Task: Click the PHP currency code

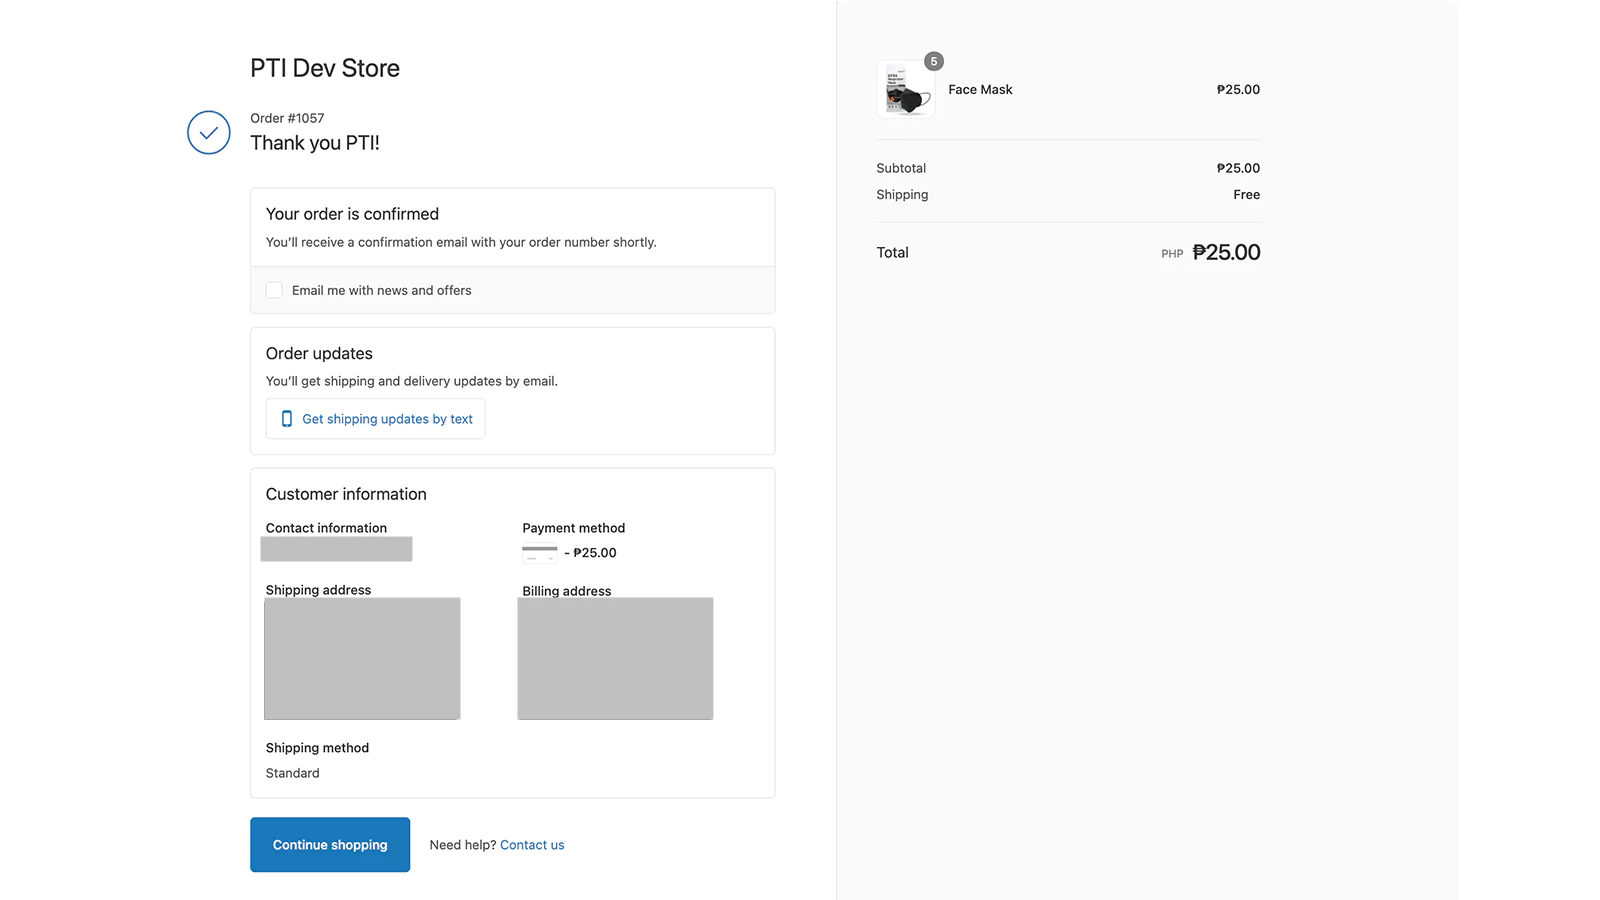Action: click(1172, 254)
